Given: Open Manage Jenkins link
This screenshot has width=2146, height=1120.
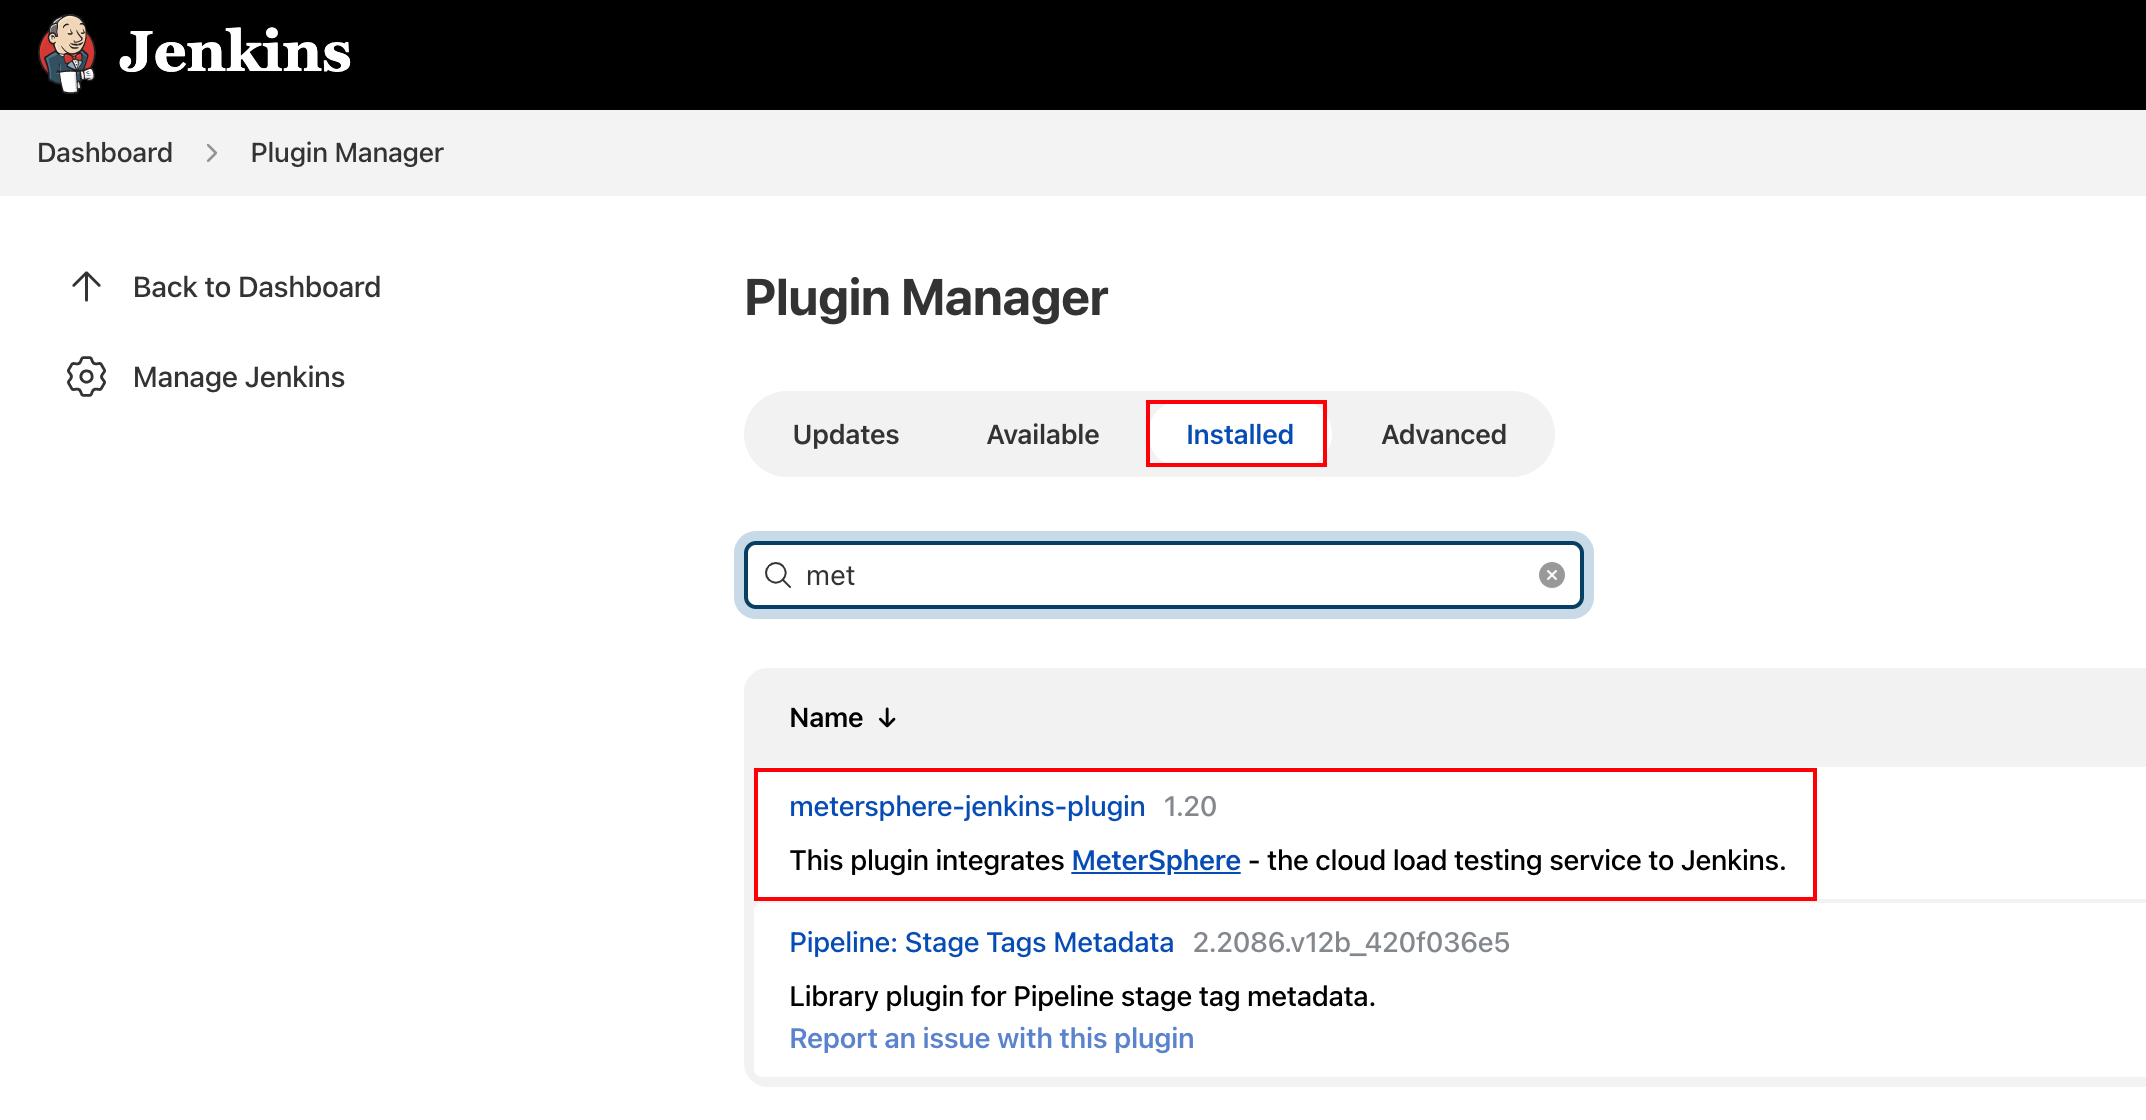Looking at the screenshot, I should coord(239,377).
